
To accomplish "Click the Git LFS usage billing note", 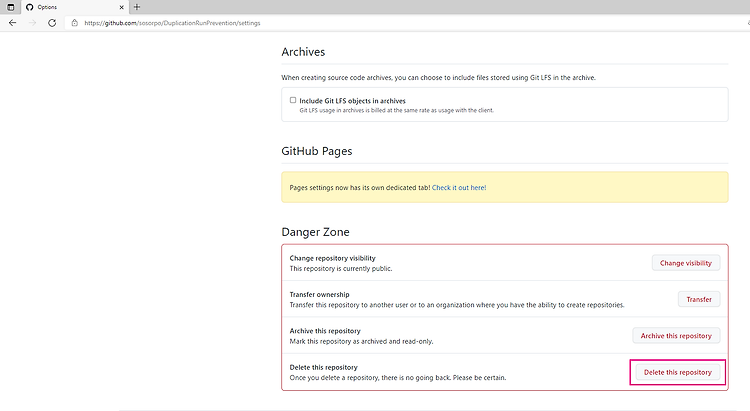I will (x=397, y=110).
